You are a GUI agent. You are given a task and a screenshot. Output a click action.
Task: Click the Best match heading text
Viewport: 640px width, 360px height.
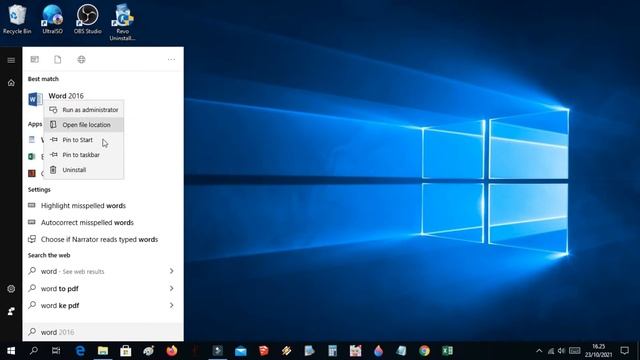[43, 79]
